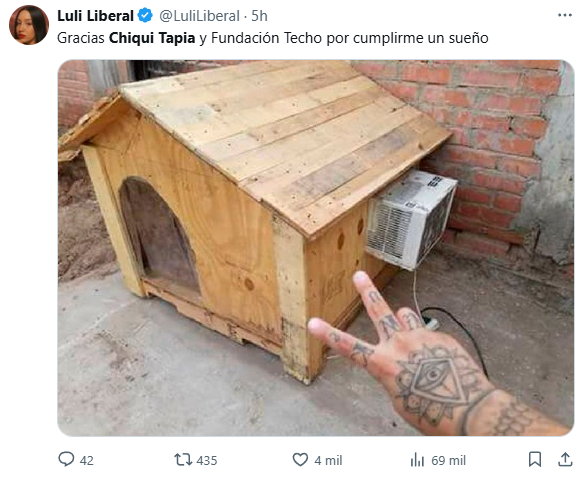Viewport: 586px width, 480px height.
Task: Retweet the post using the arrows icon
Action: [183, 459]
